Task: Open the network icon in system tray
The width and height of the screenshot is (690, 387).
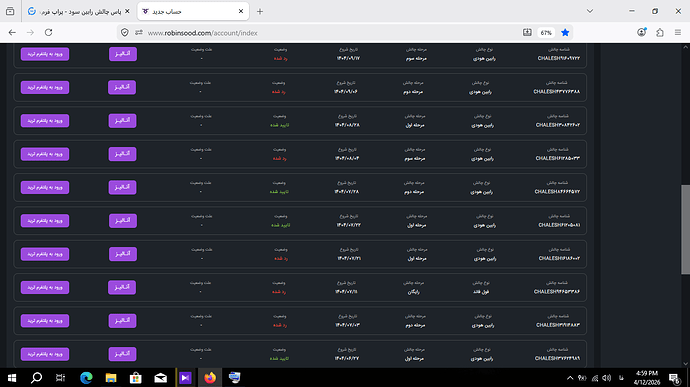Action: point(595,378)
